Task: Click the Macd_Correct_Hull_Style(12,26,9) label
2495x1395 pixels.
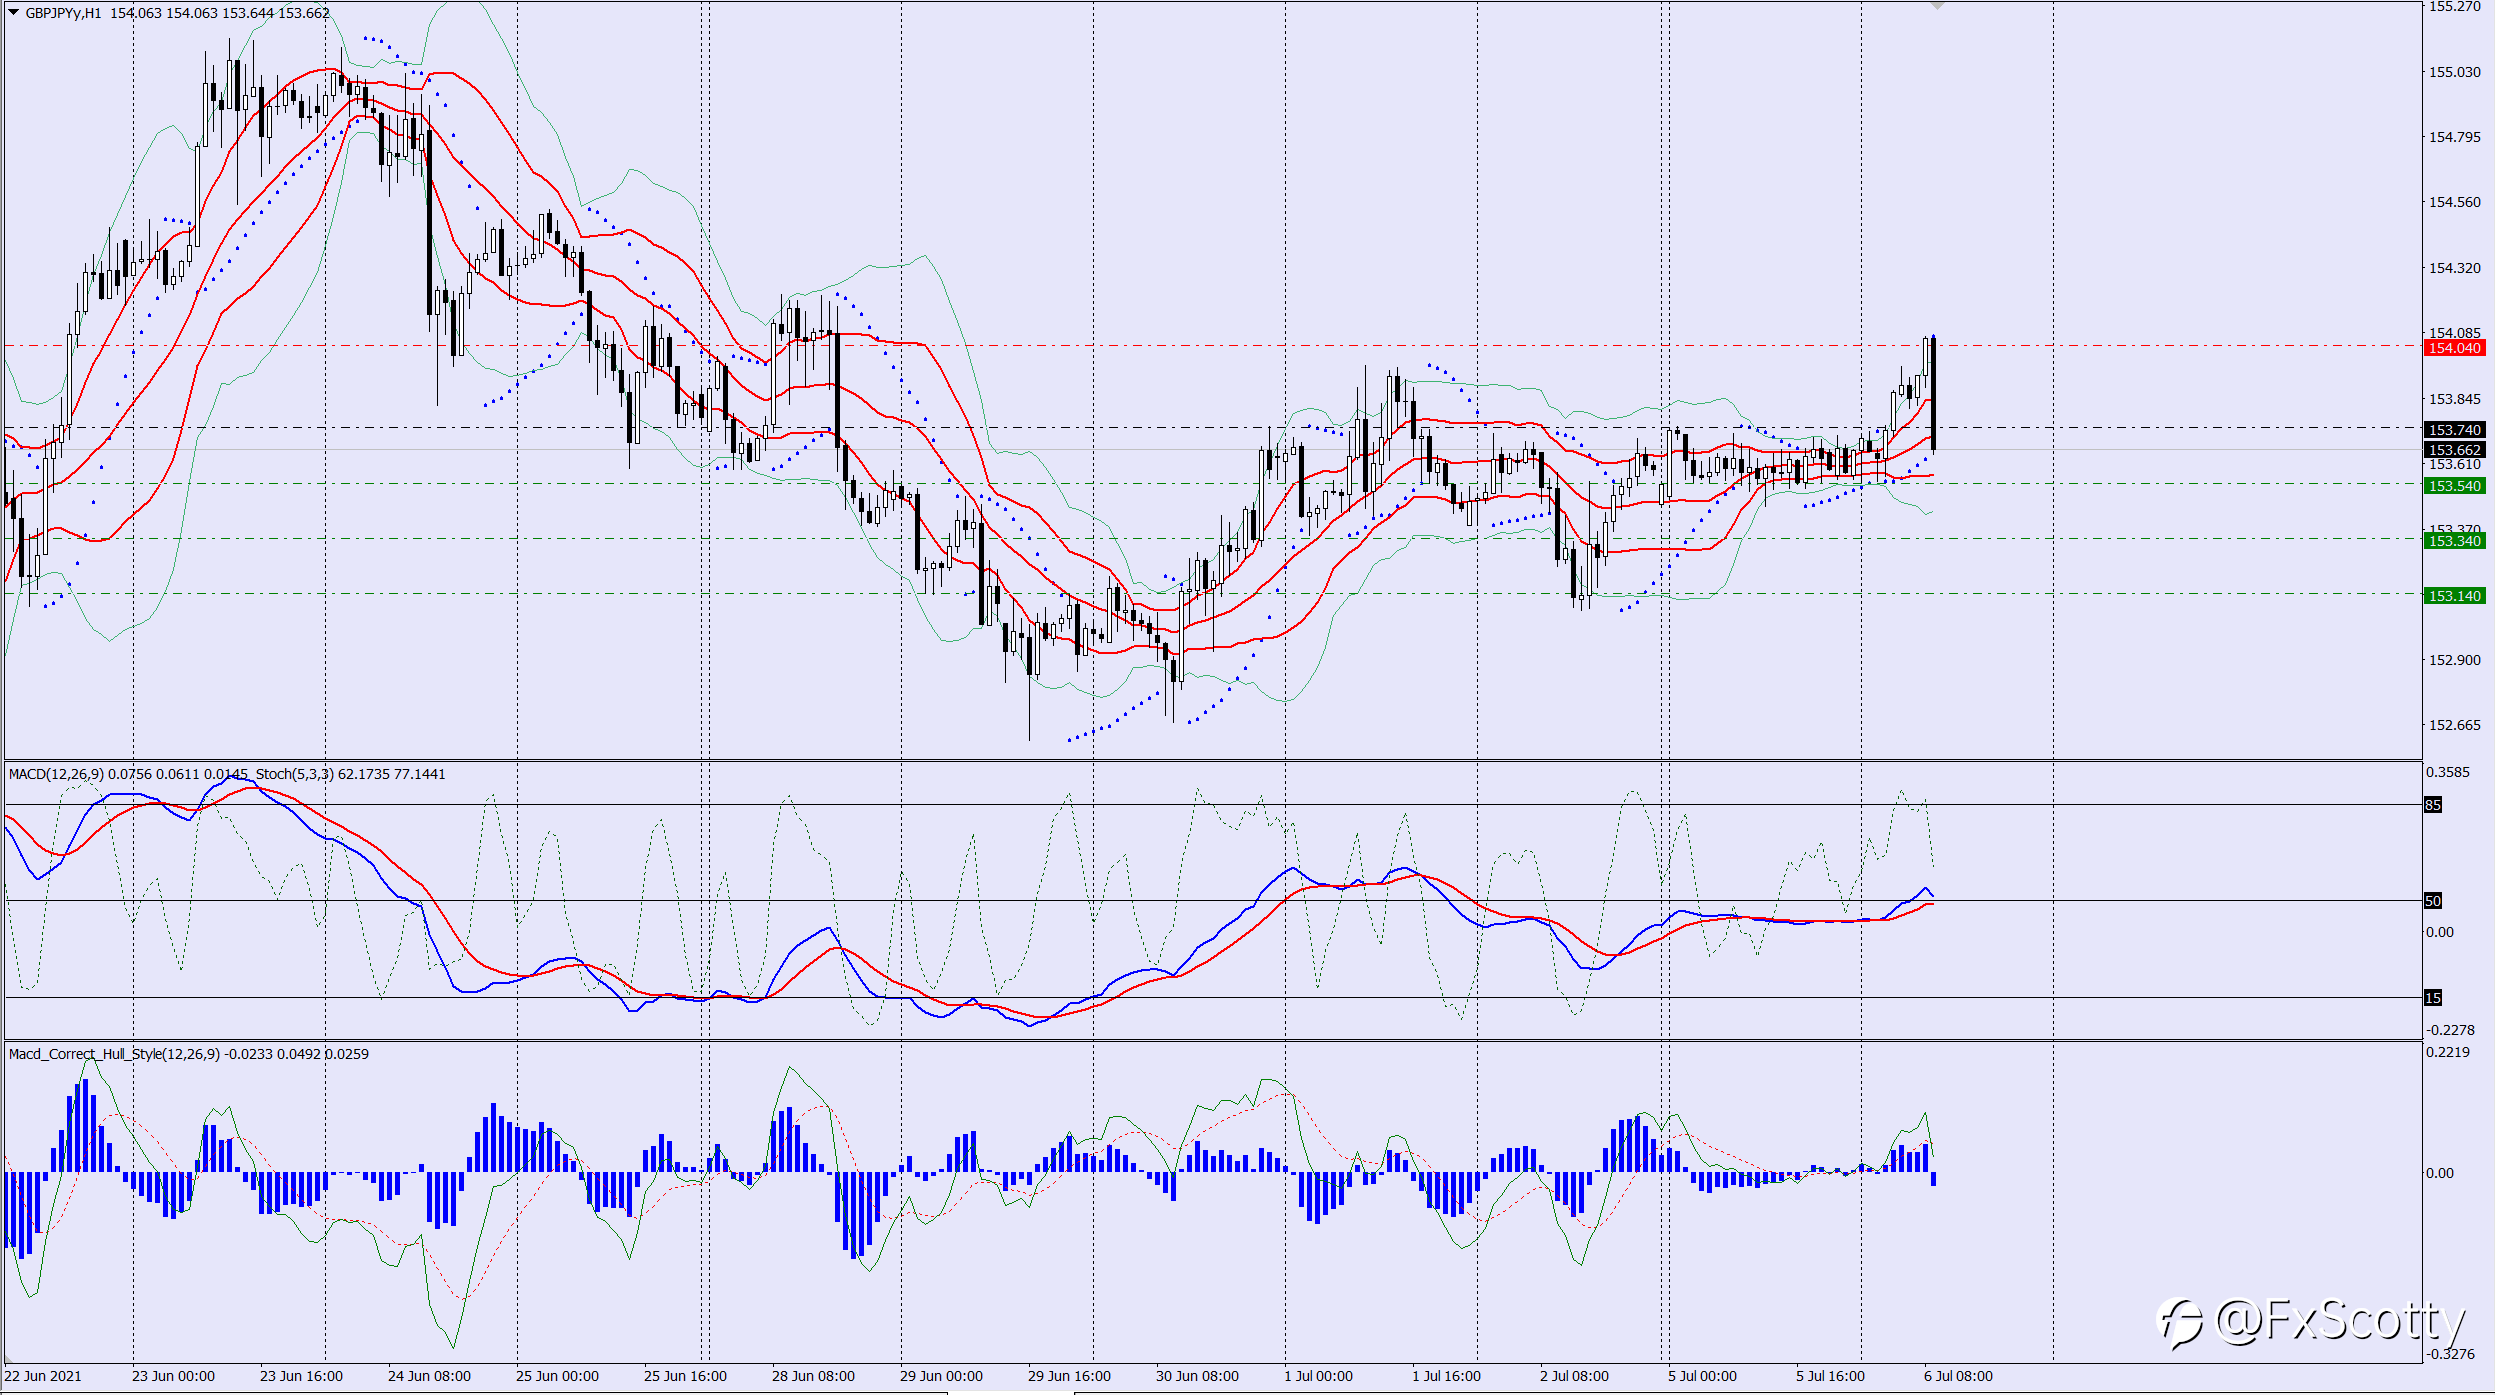Action: point(114,1054)
